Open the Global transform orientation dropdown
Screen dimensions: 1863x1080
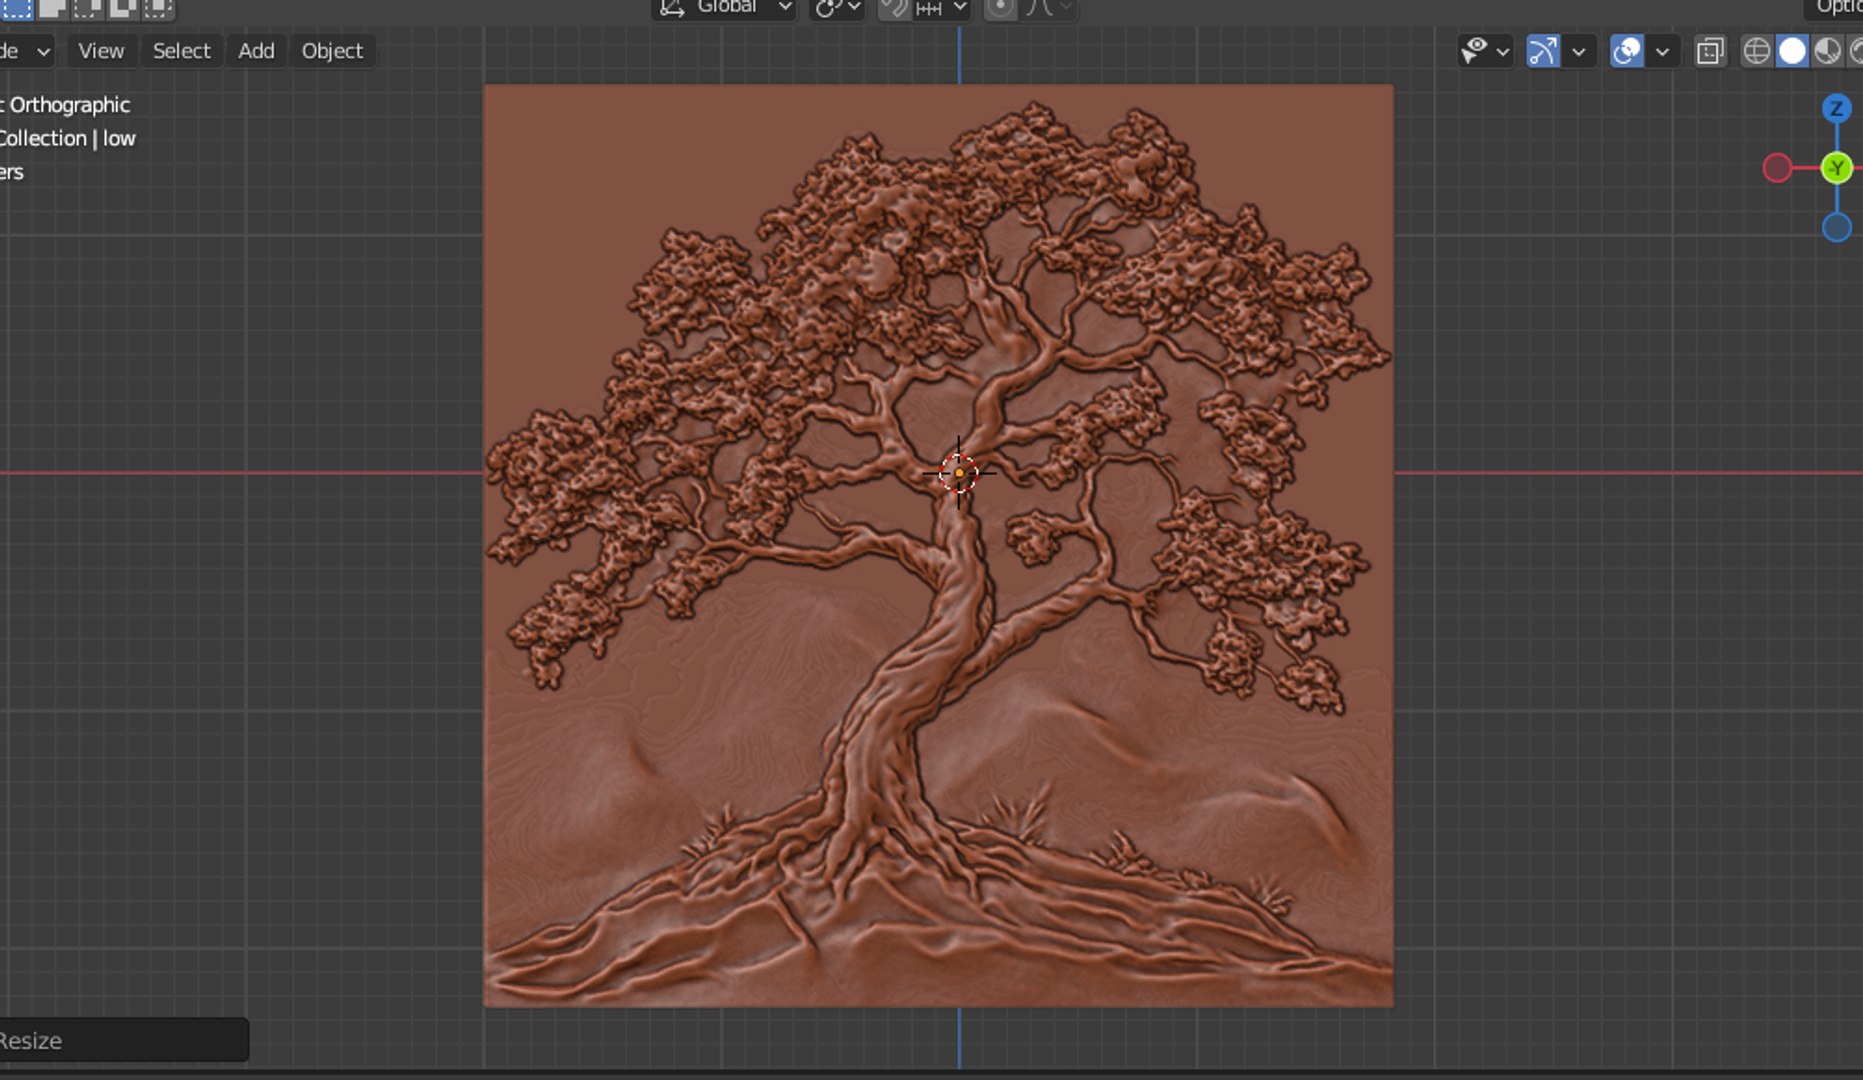tap(725, 8)
